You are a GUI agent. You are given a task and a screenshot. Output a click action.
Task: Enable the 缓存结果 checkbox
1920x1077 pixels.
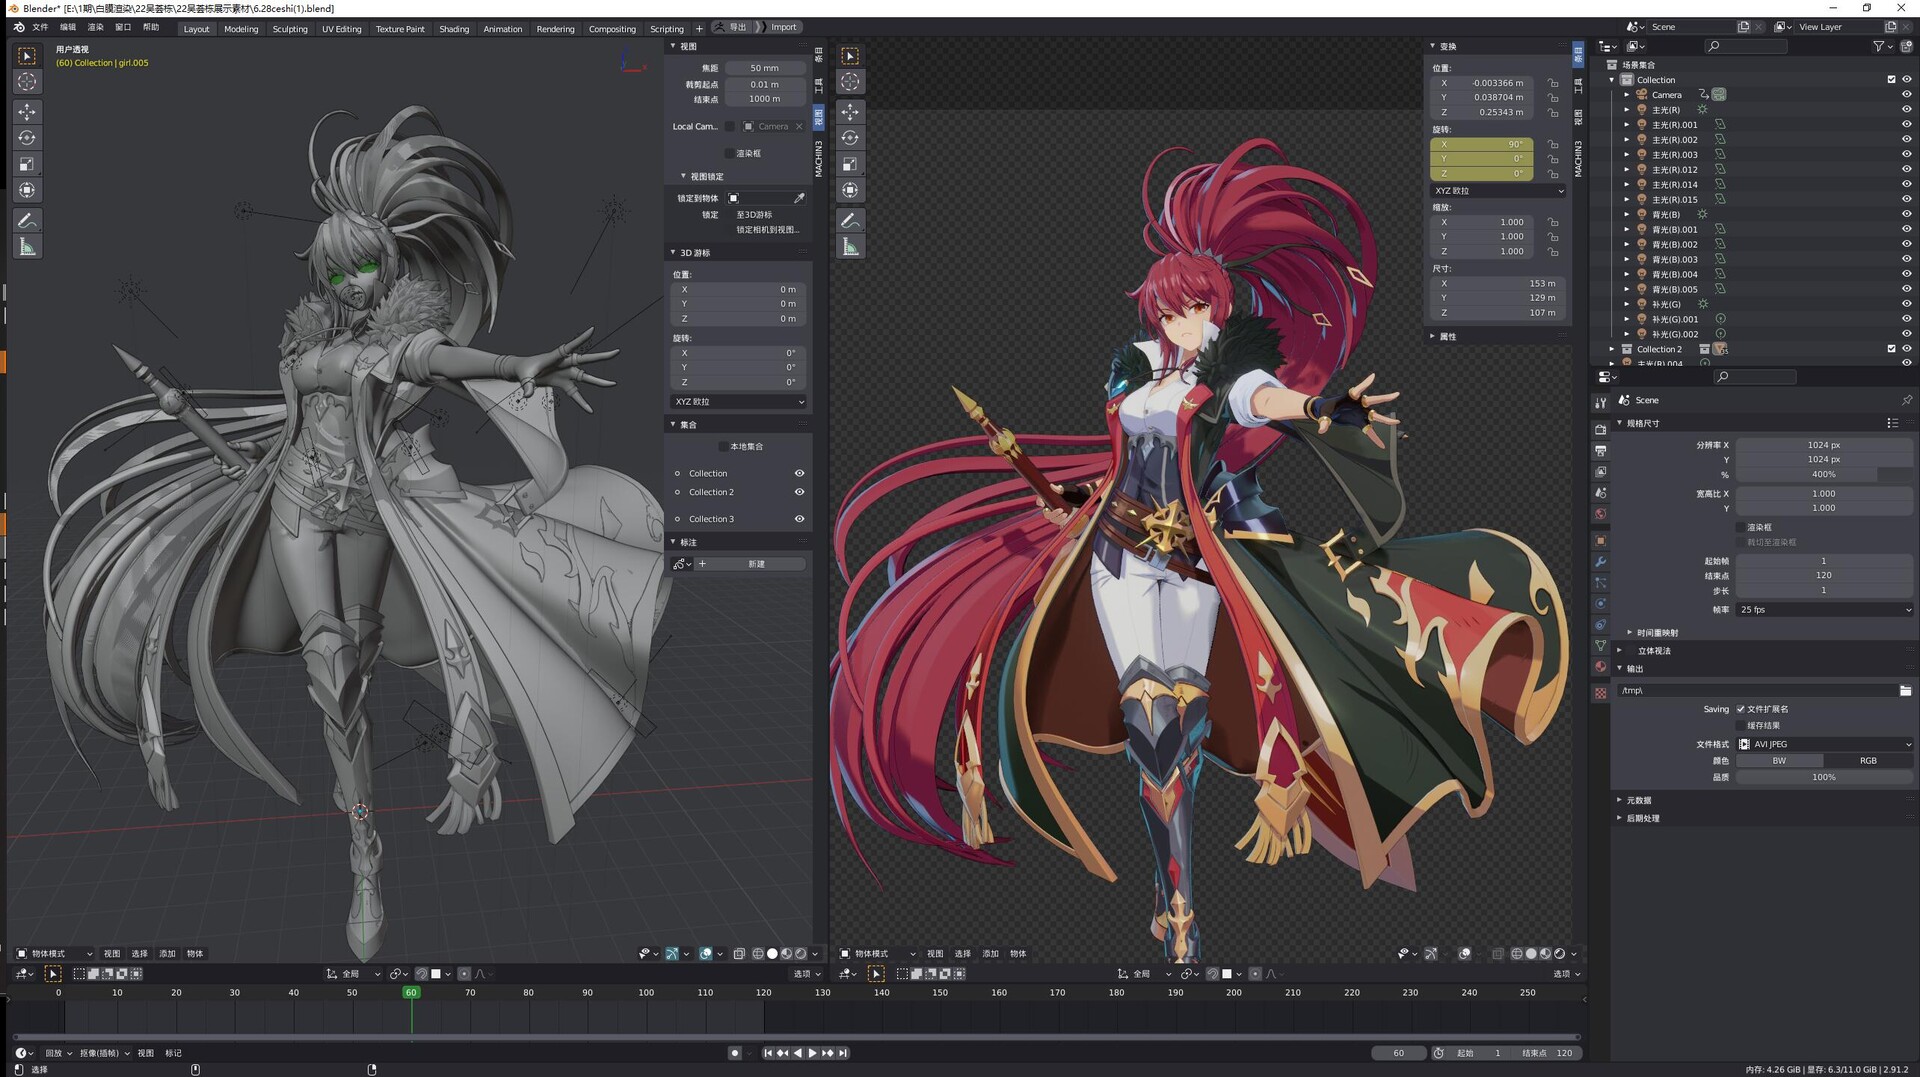click(1740, 726)
